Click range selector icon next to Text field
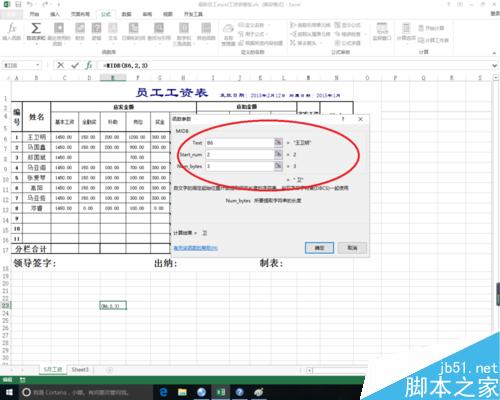Image resolution: width=500 pixels, height=400 pixels. coord(278,143)
